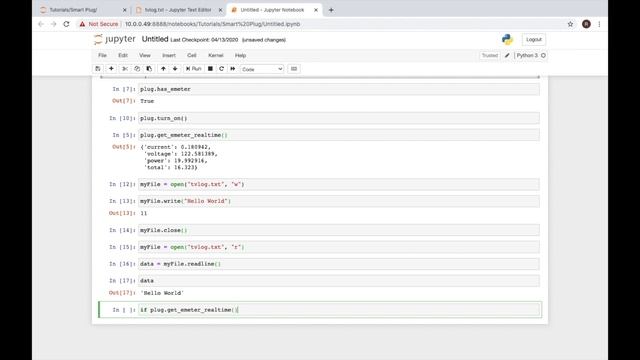The height and width of the screenshot is (360, 640).
Task: Save notebook with the floppy disk icon
Action: tap(98, 69)
